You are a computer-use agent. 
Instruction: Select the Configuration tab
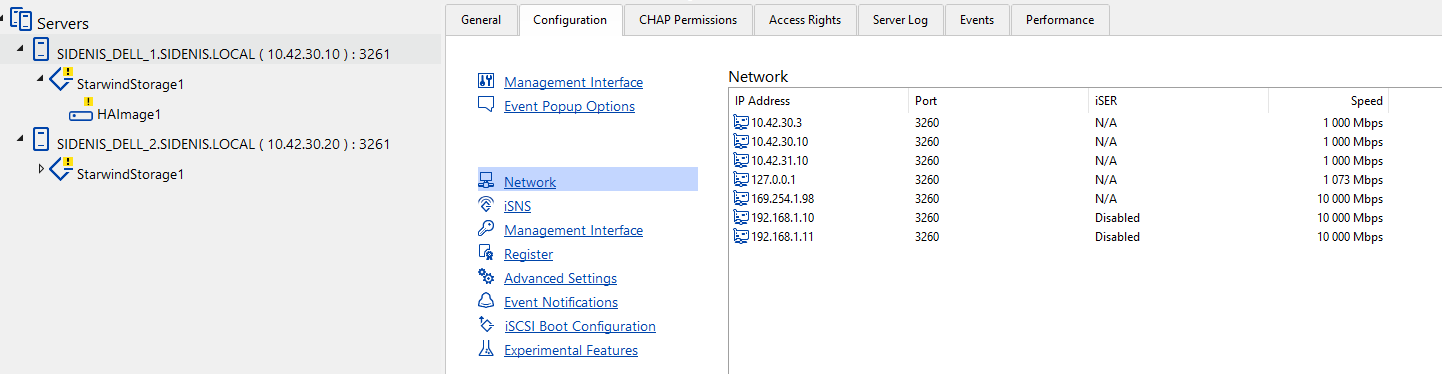point(570,19)
